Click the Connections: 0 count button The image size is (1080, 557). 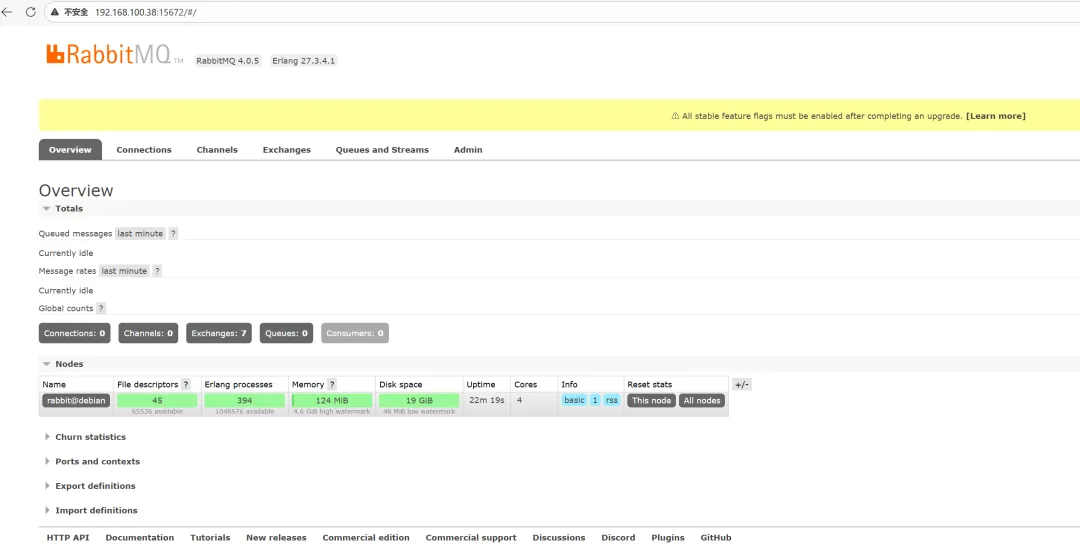74,333
